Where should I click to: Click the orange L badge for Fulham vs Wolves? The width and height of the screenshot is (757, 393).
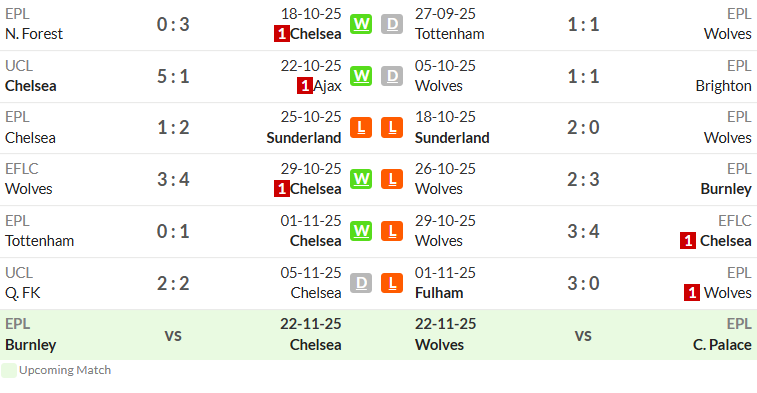pyautogui.click(x=392, y=283)
